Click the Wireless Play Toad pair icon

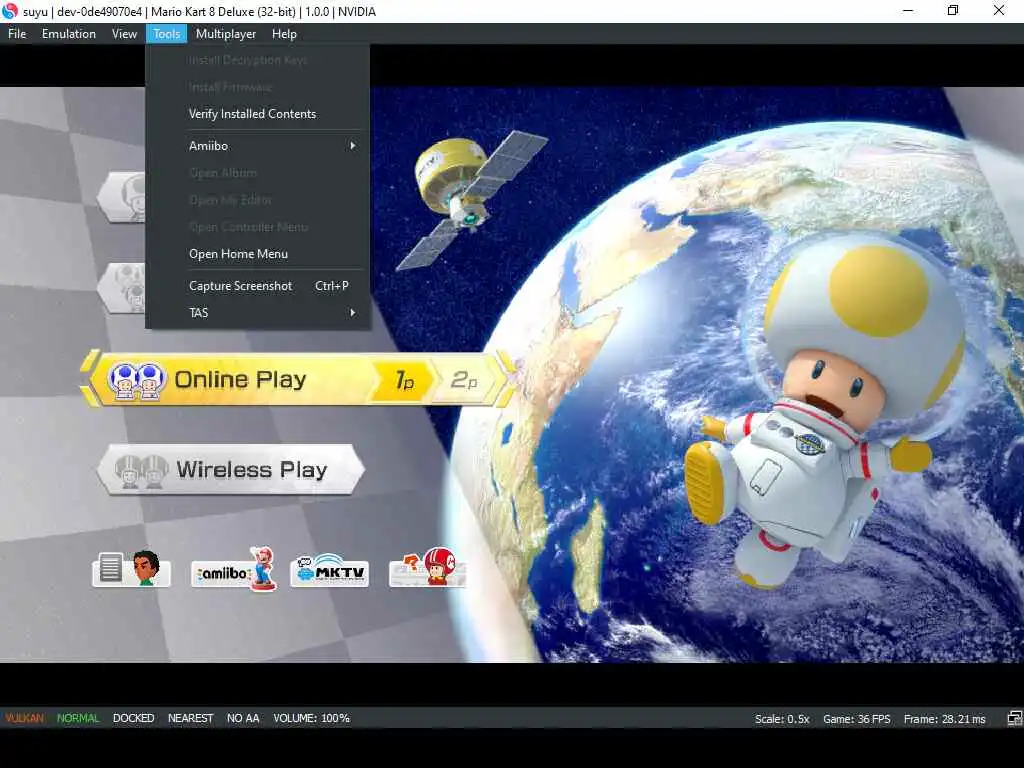[142, 472]
